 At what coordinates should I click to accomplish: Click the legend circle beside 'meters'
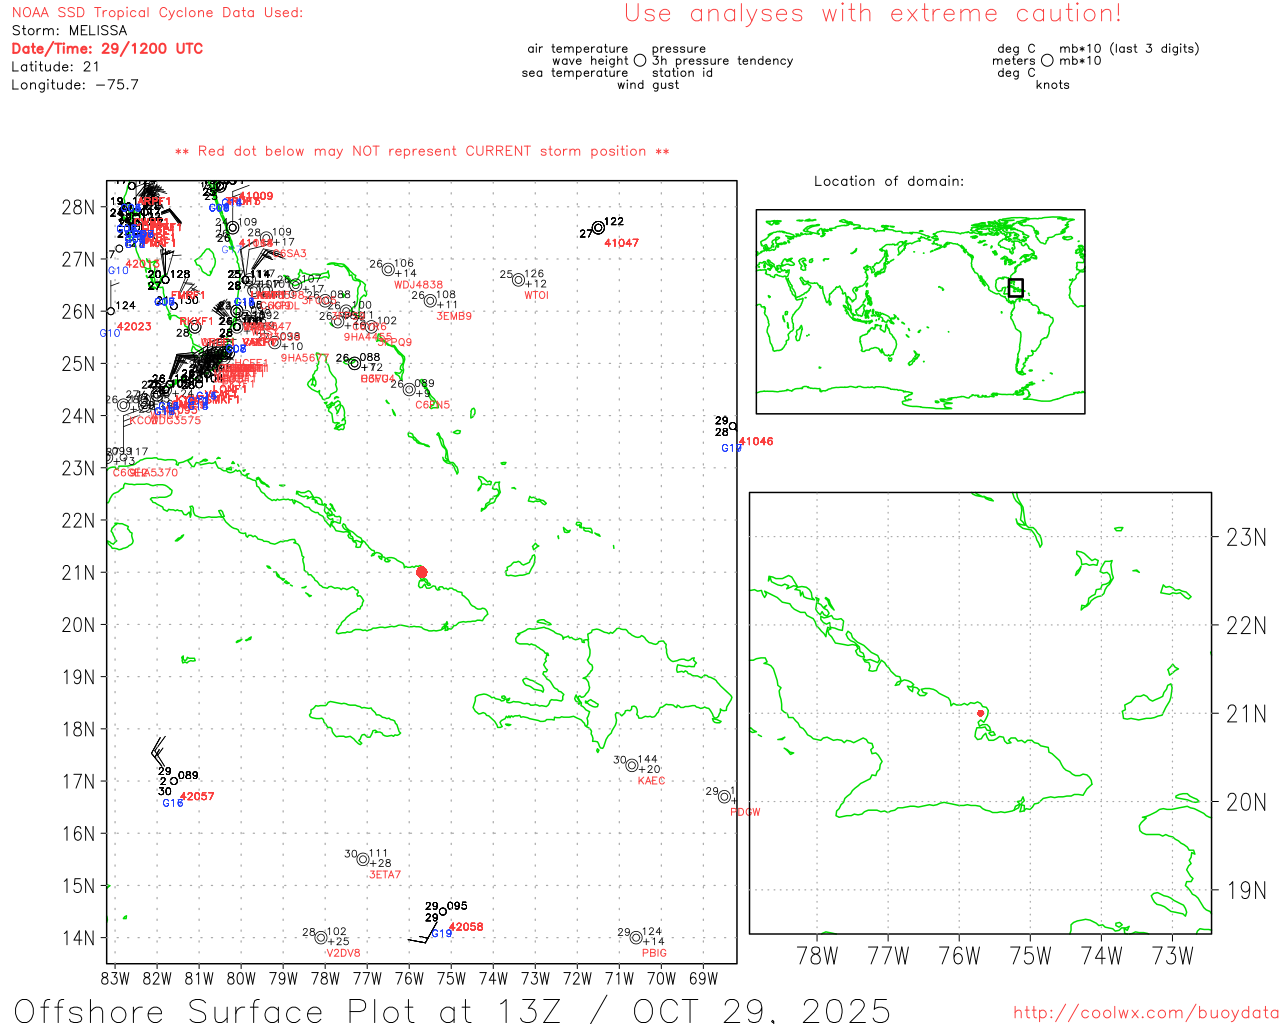tap(1047, 61)
